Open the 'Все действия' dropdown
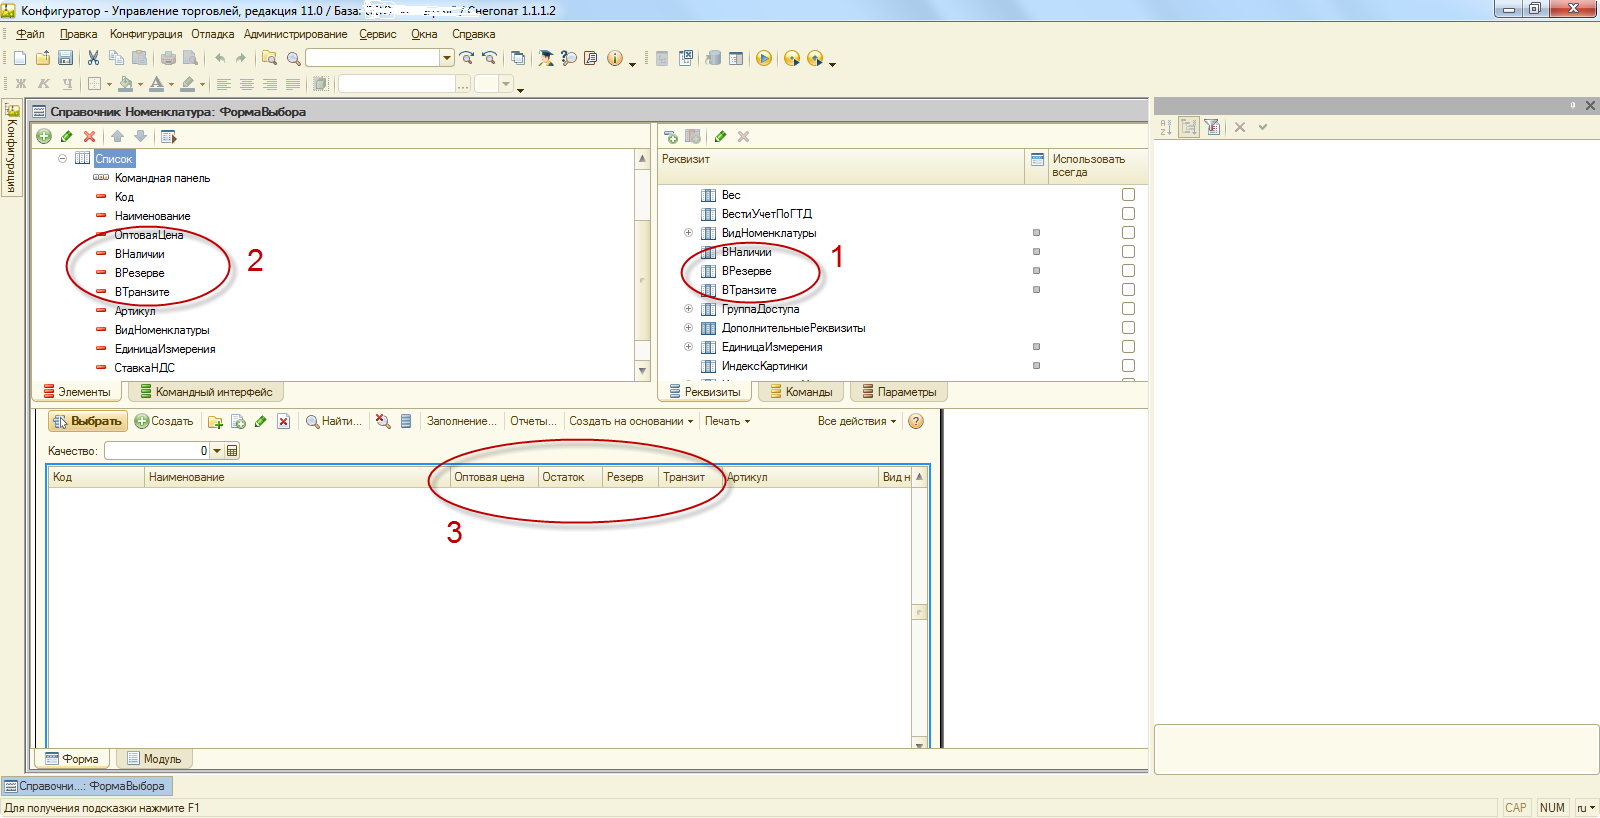The height and width of the screenshot is (818, 1600). (x=856, y=421)
